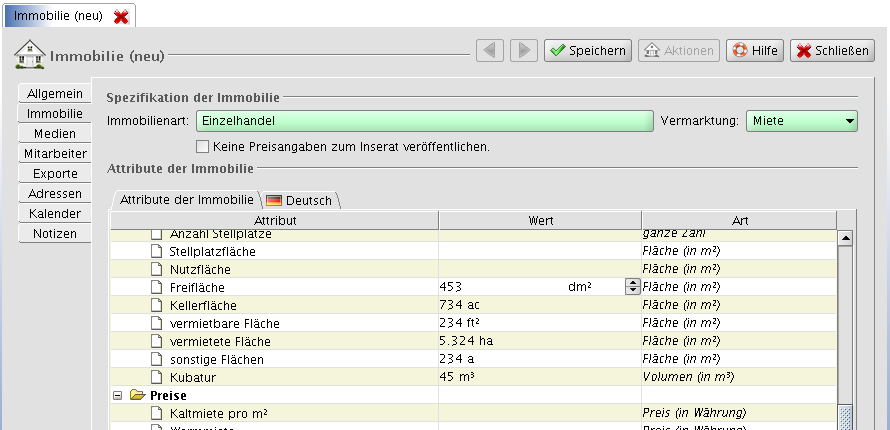Click the forward arrow navigation button

[524, 50]
